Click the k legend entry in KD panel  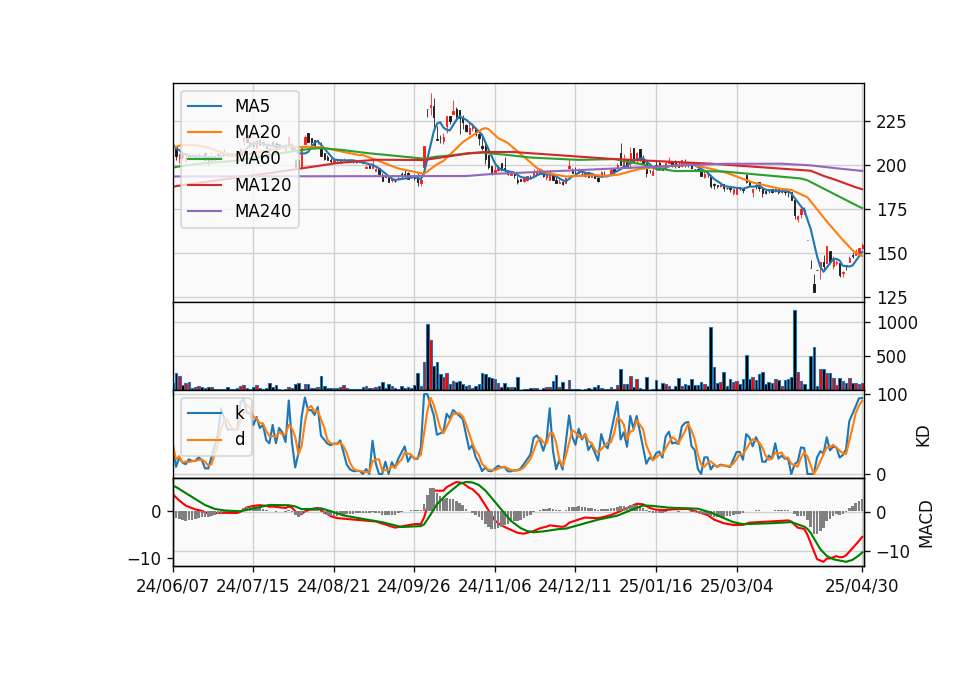[239, 413]
